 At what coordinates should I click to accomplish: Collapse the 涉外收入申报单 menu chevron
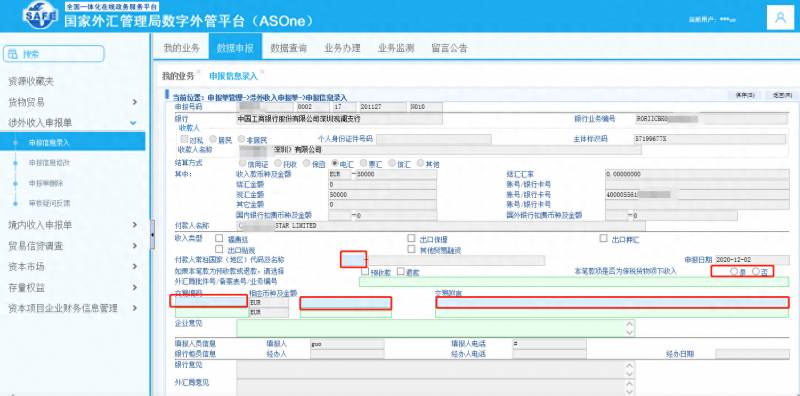tap(134, 122)
